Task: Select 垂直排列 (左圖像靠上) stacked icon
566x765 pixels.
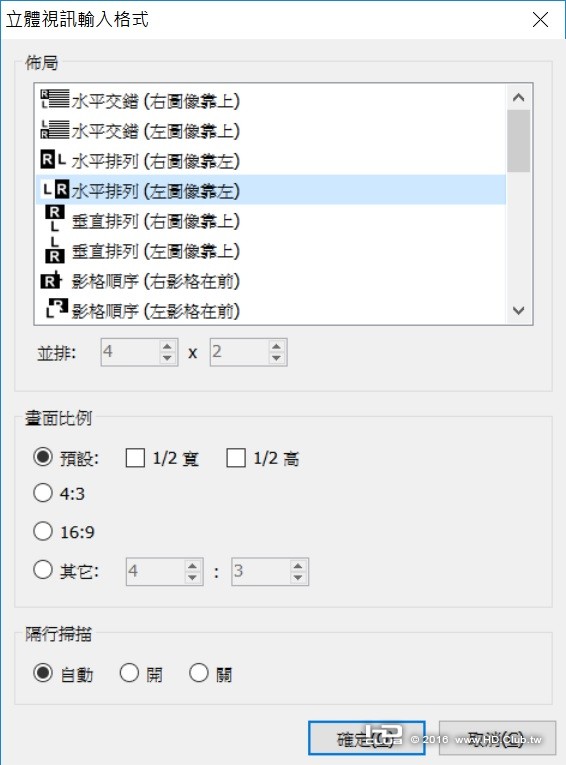Action: [x=55, y=250]
